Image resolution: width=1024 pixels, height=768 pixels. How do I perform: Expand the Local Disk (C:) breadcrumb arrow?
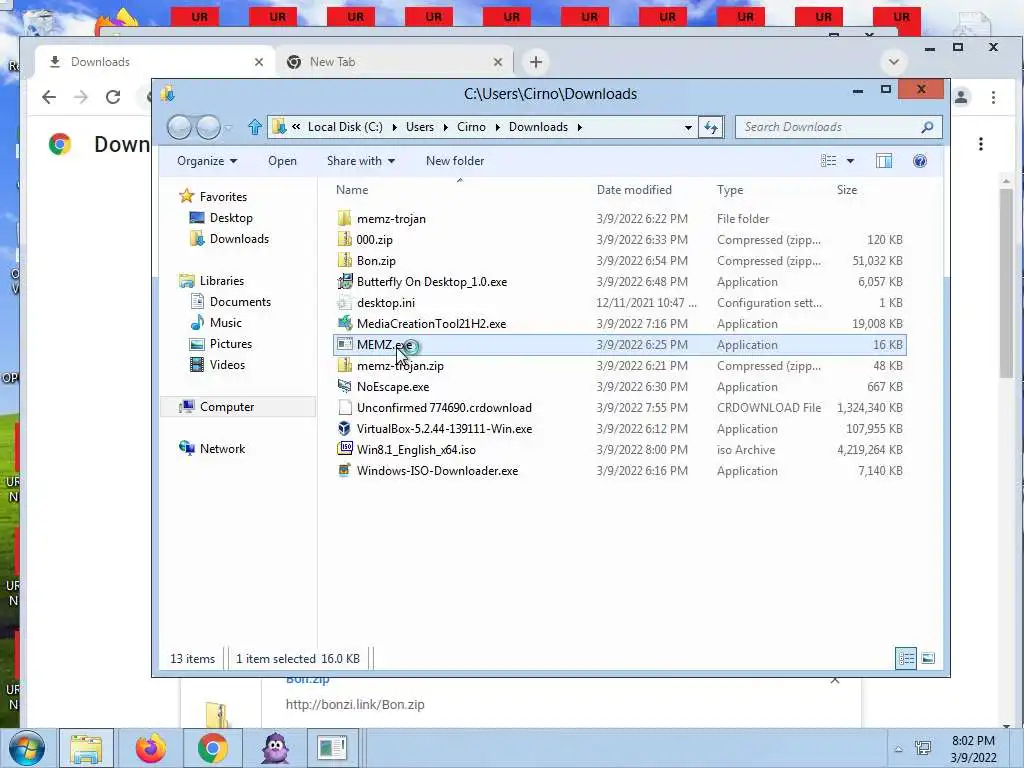394,127
